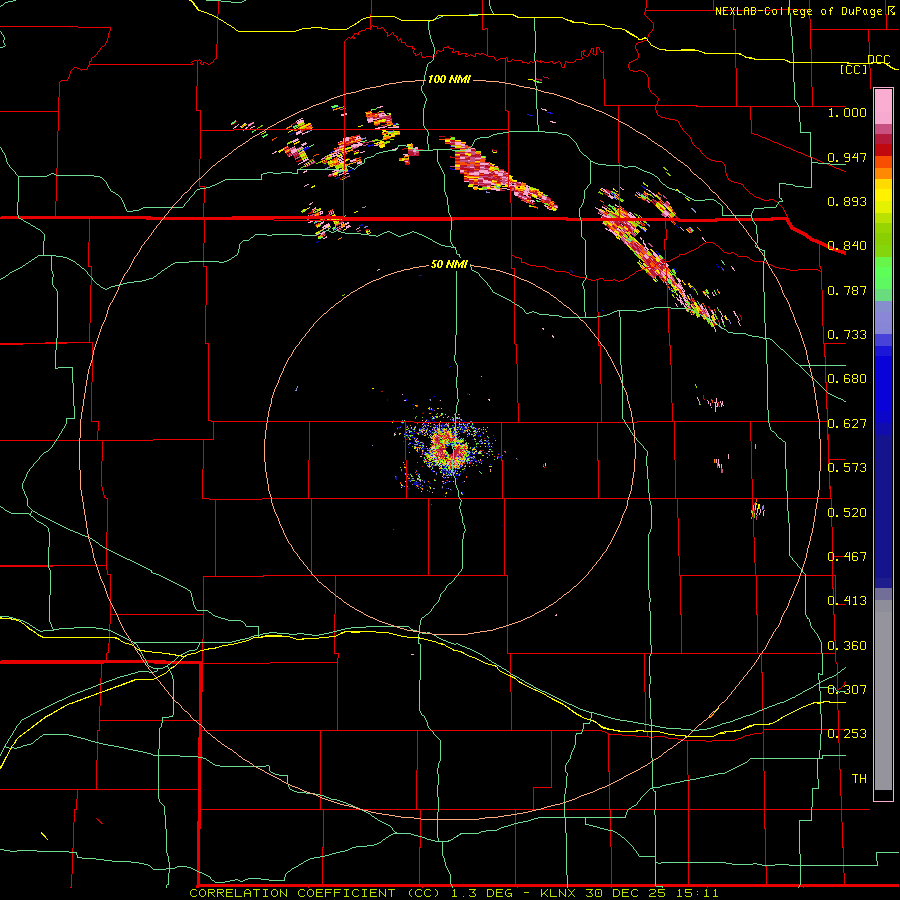Image resolution: width=900 pixels, height=900 pixels.
Task: Click the 'KLNX' radar site identifier
Action: pos(560,893)
